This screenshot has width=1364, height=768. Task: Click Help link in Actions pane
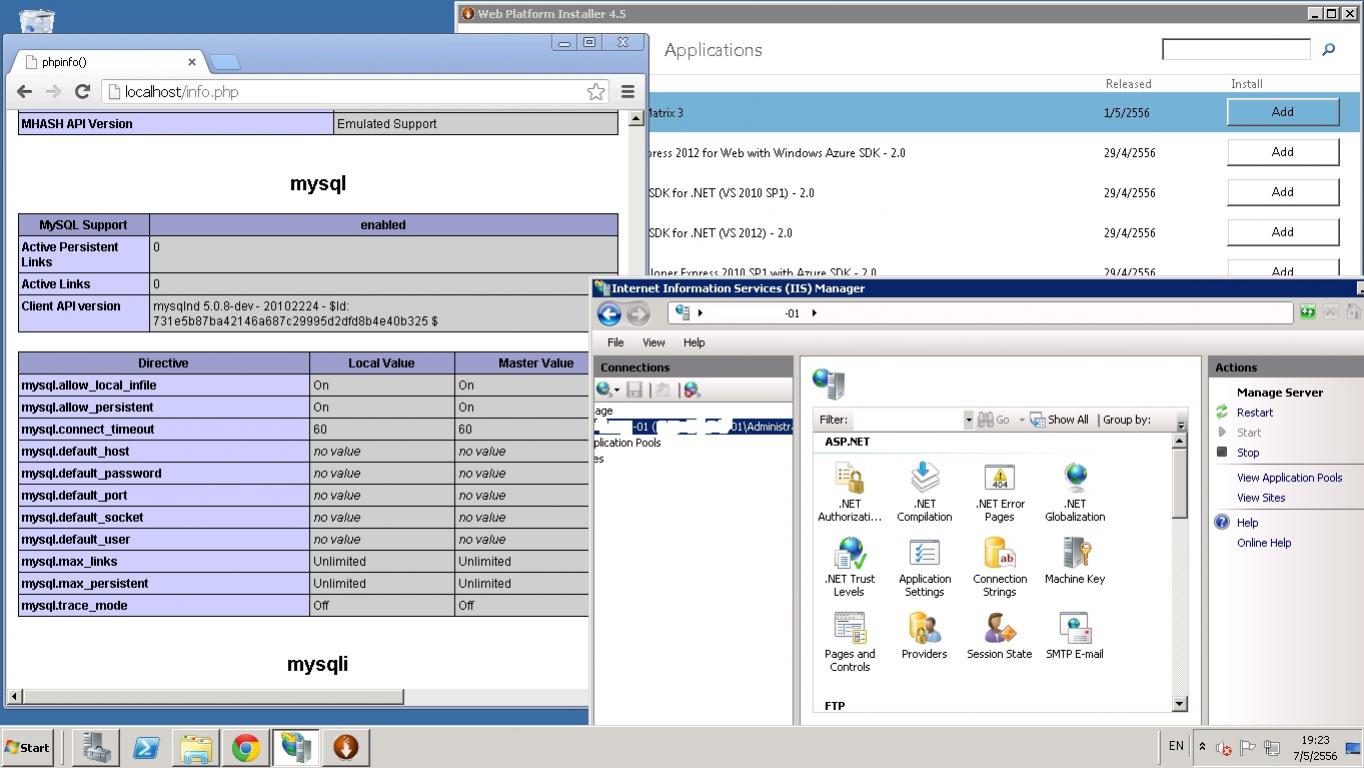pos(1246,522)
